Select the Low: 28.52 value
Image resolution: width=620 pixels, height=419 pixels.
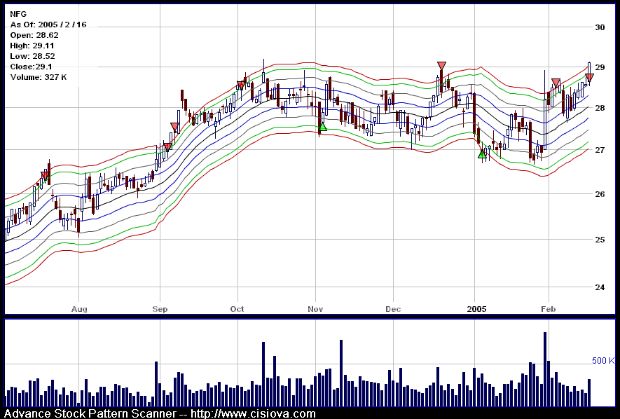pos(32,56)
